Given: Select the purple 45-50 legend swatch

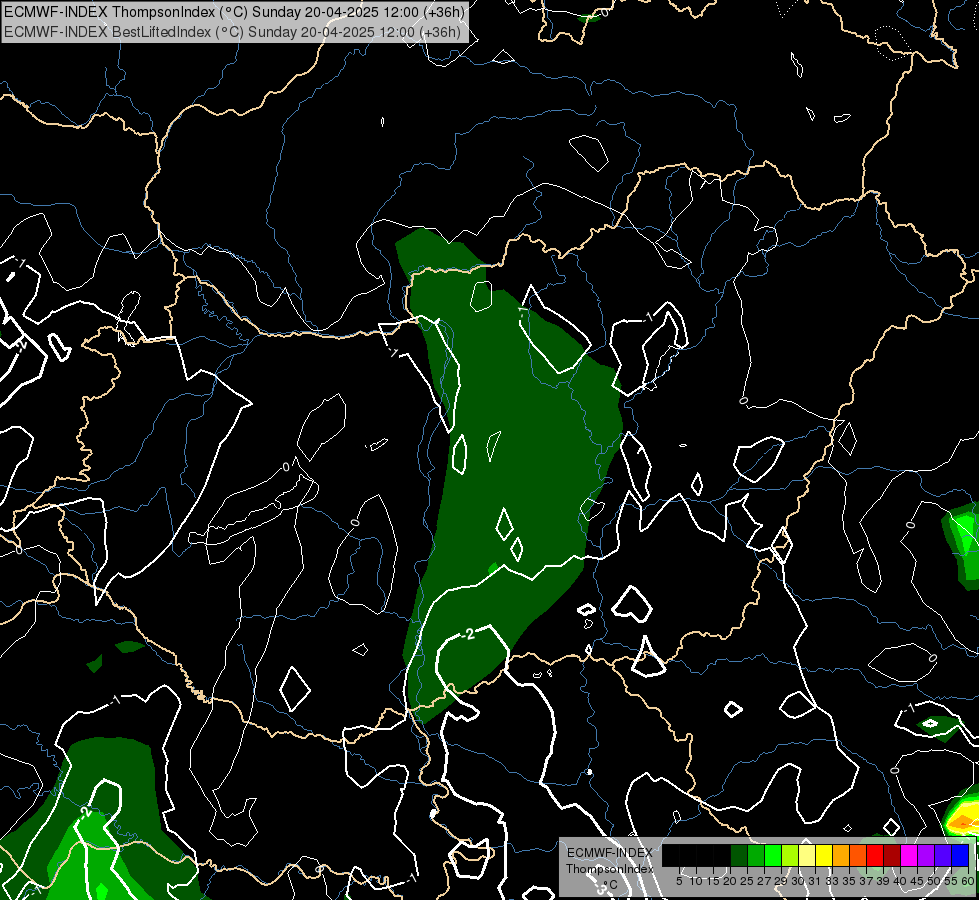Looking at the screenshot, I should click(926, 855).
